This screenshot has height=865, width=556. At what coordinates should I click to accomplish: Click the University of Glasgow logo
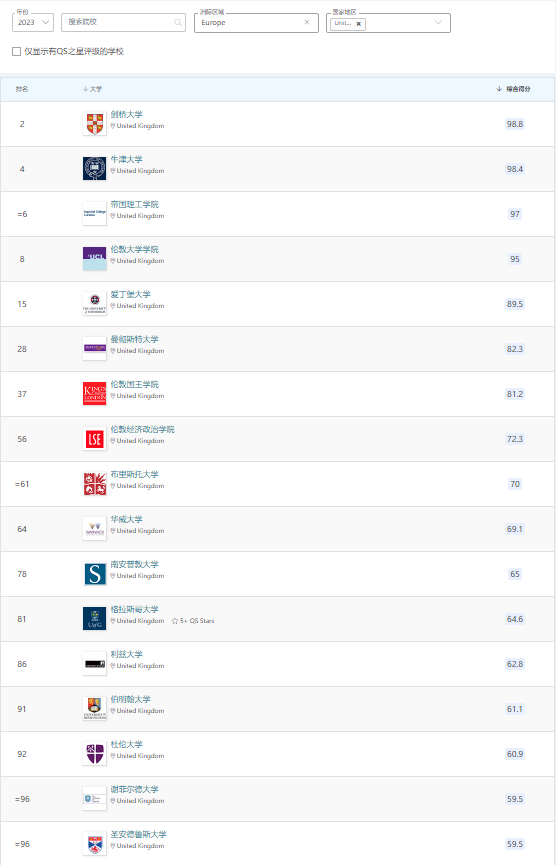point(94,619)
